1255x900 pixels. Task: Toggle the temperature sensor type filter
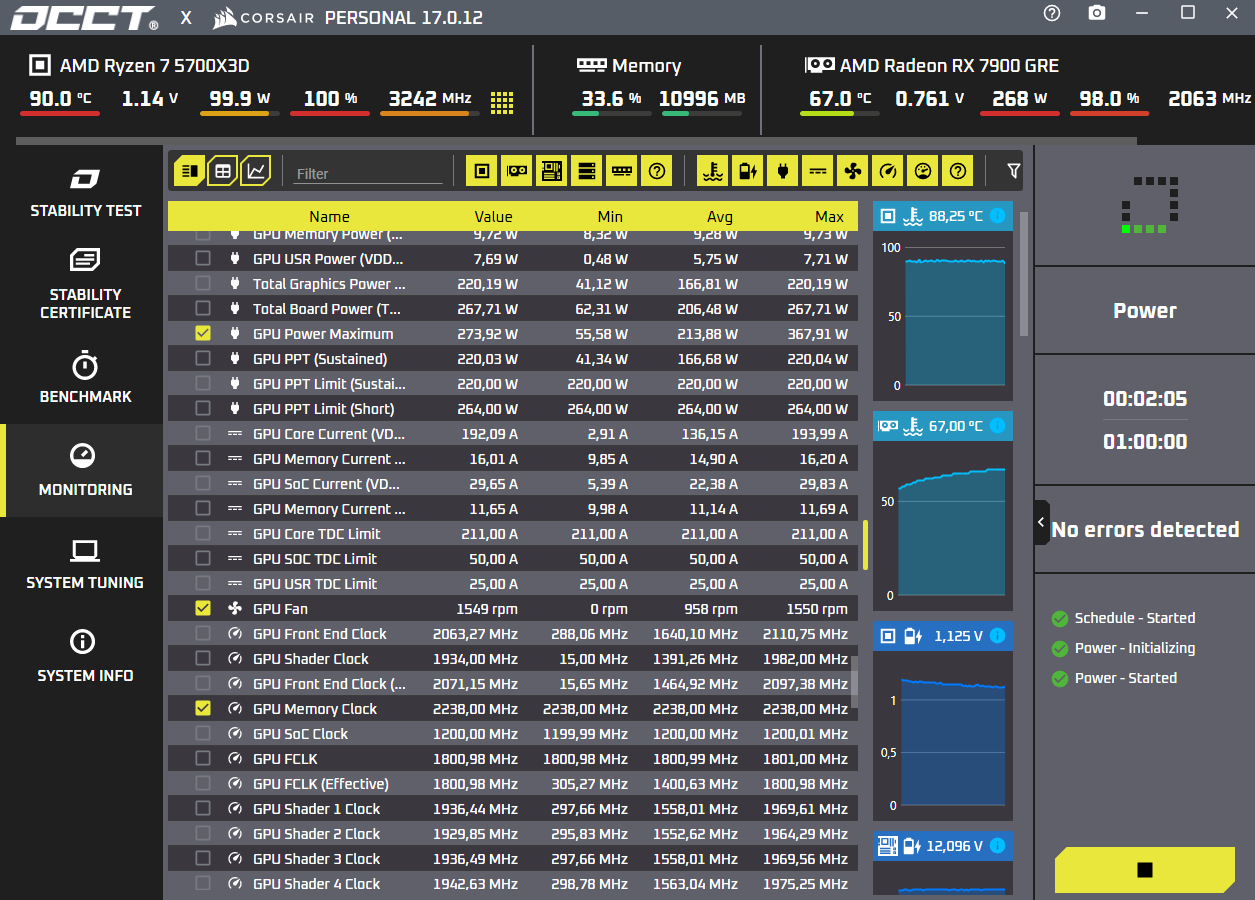coord(713,171)
